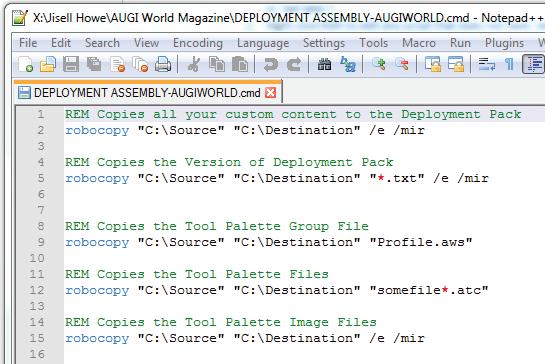Open the Search menu
This screenshot has height=364, width=545.
[102, 43]
